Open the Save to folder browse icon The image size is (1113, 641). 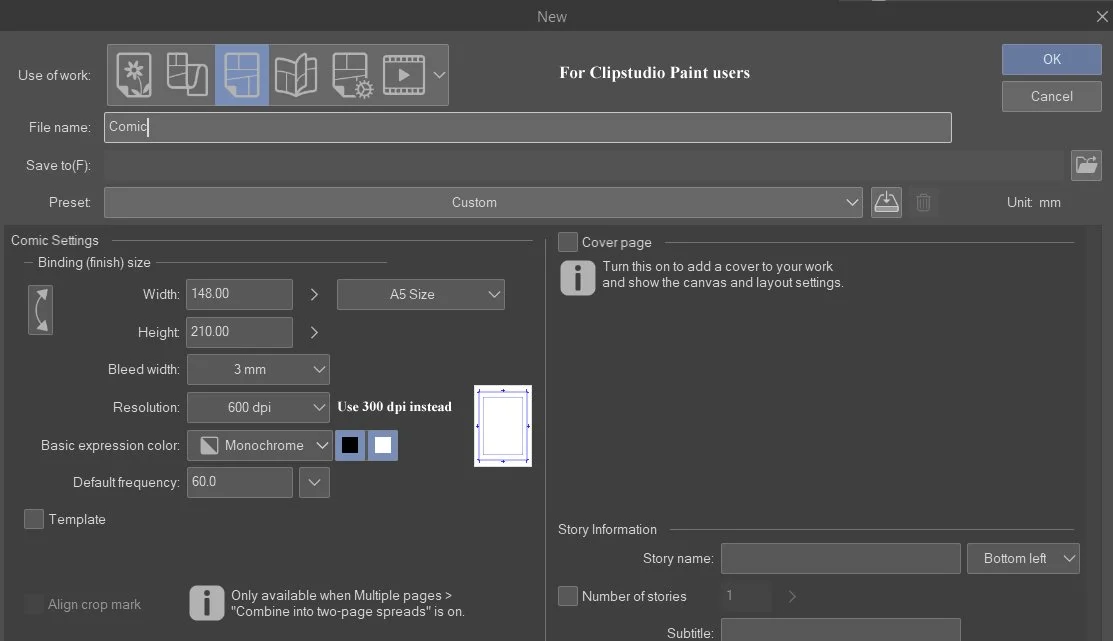click(x=1086, y=165)
